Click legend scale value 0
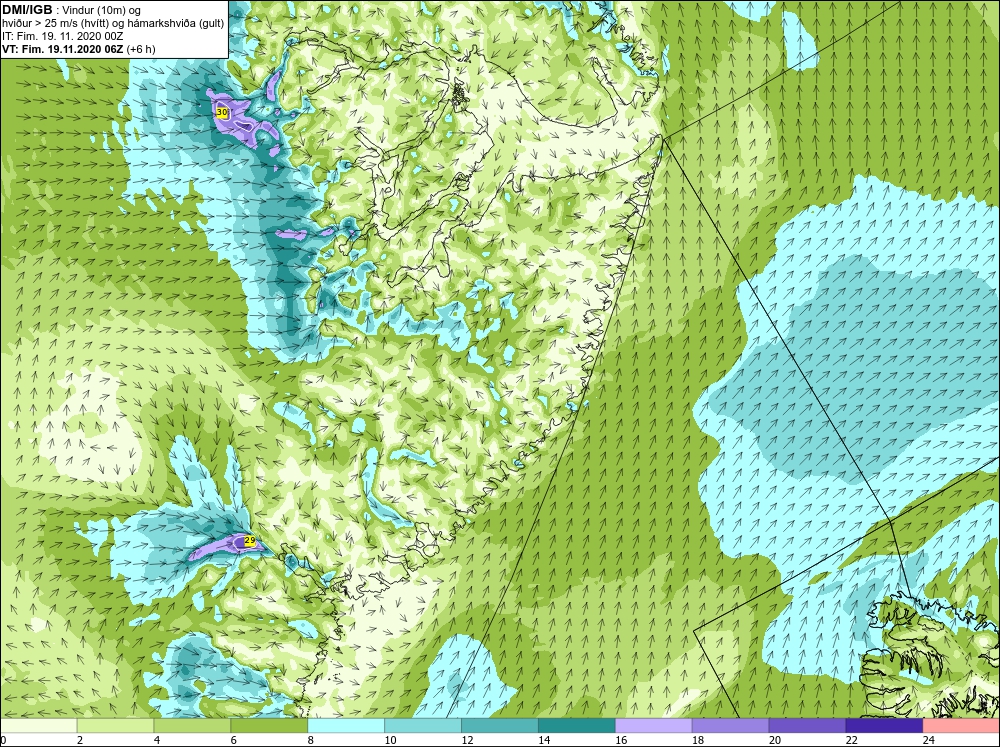The width and height of the screenshot is (1000, 747). coord(3,740)
